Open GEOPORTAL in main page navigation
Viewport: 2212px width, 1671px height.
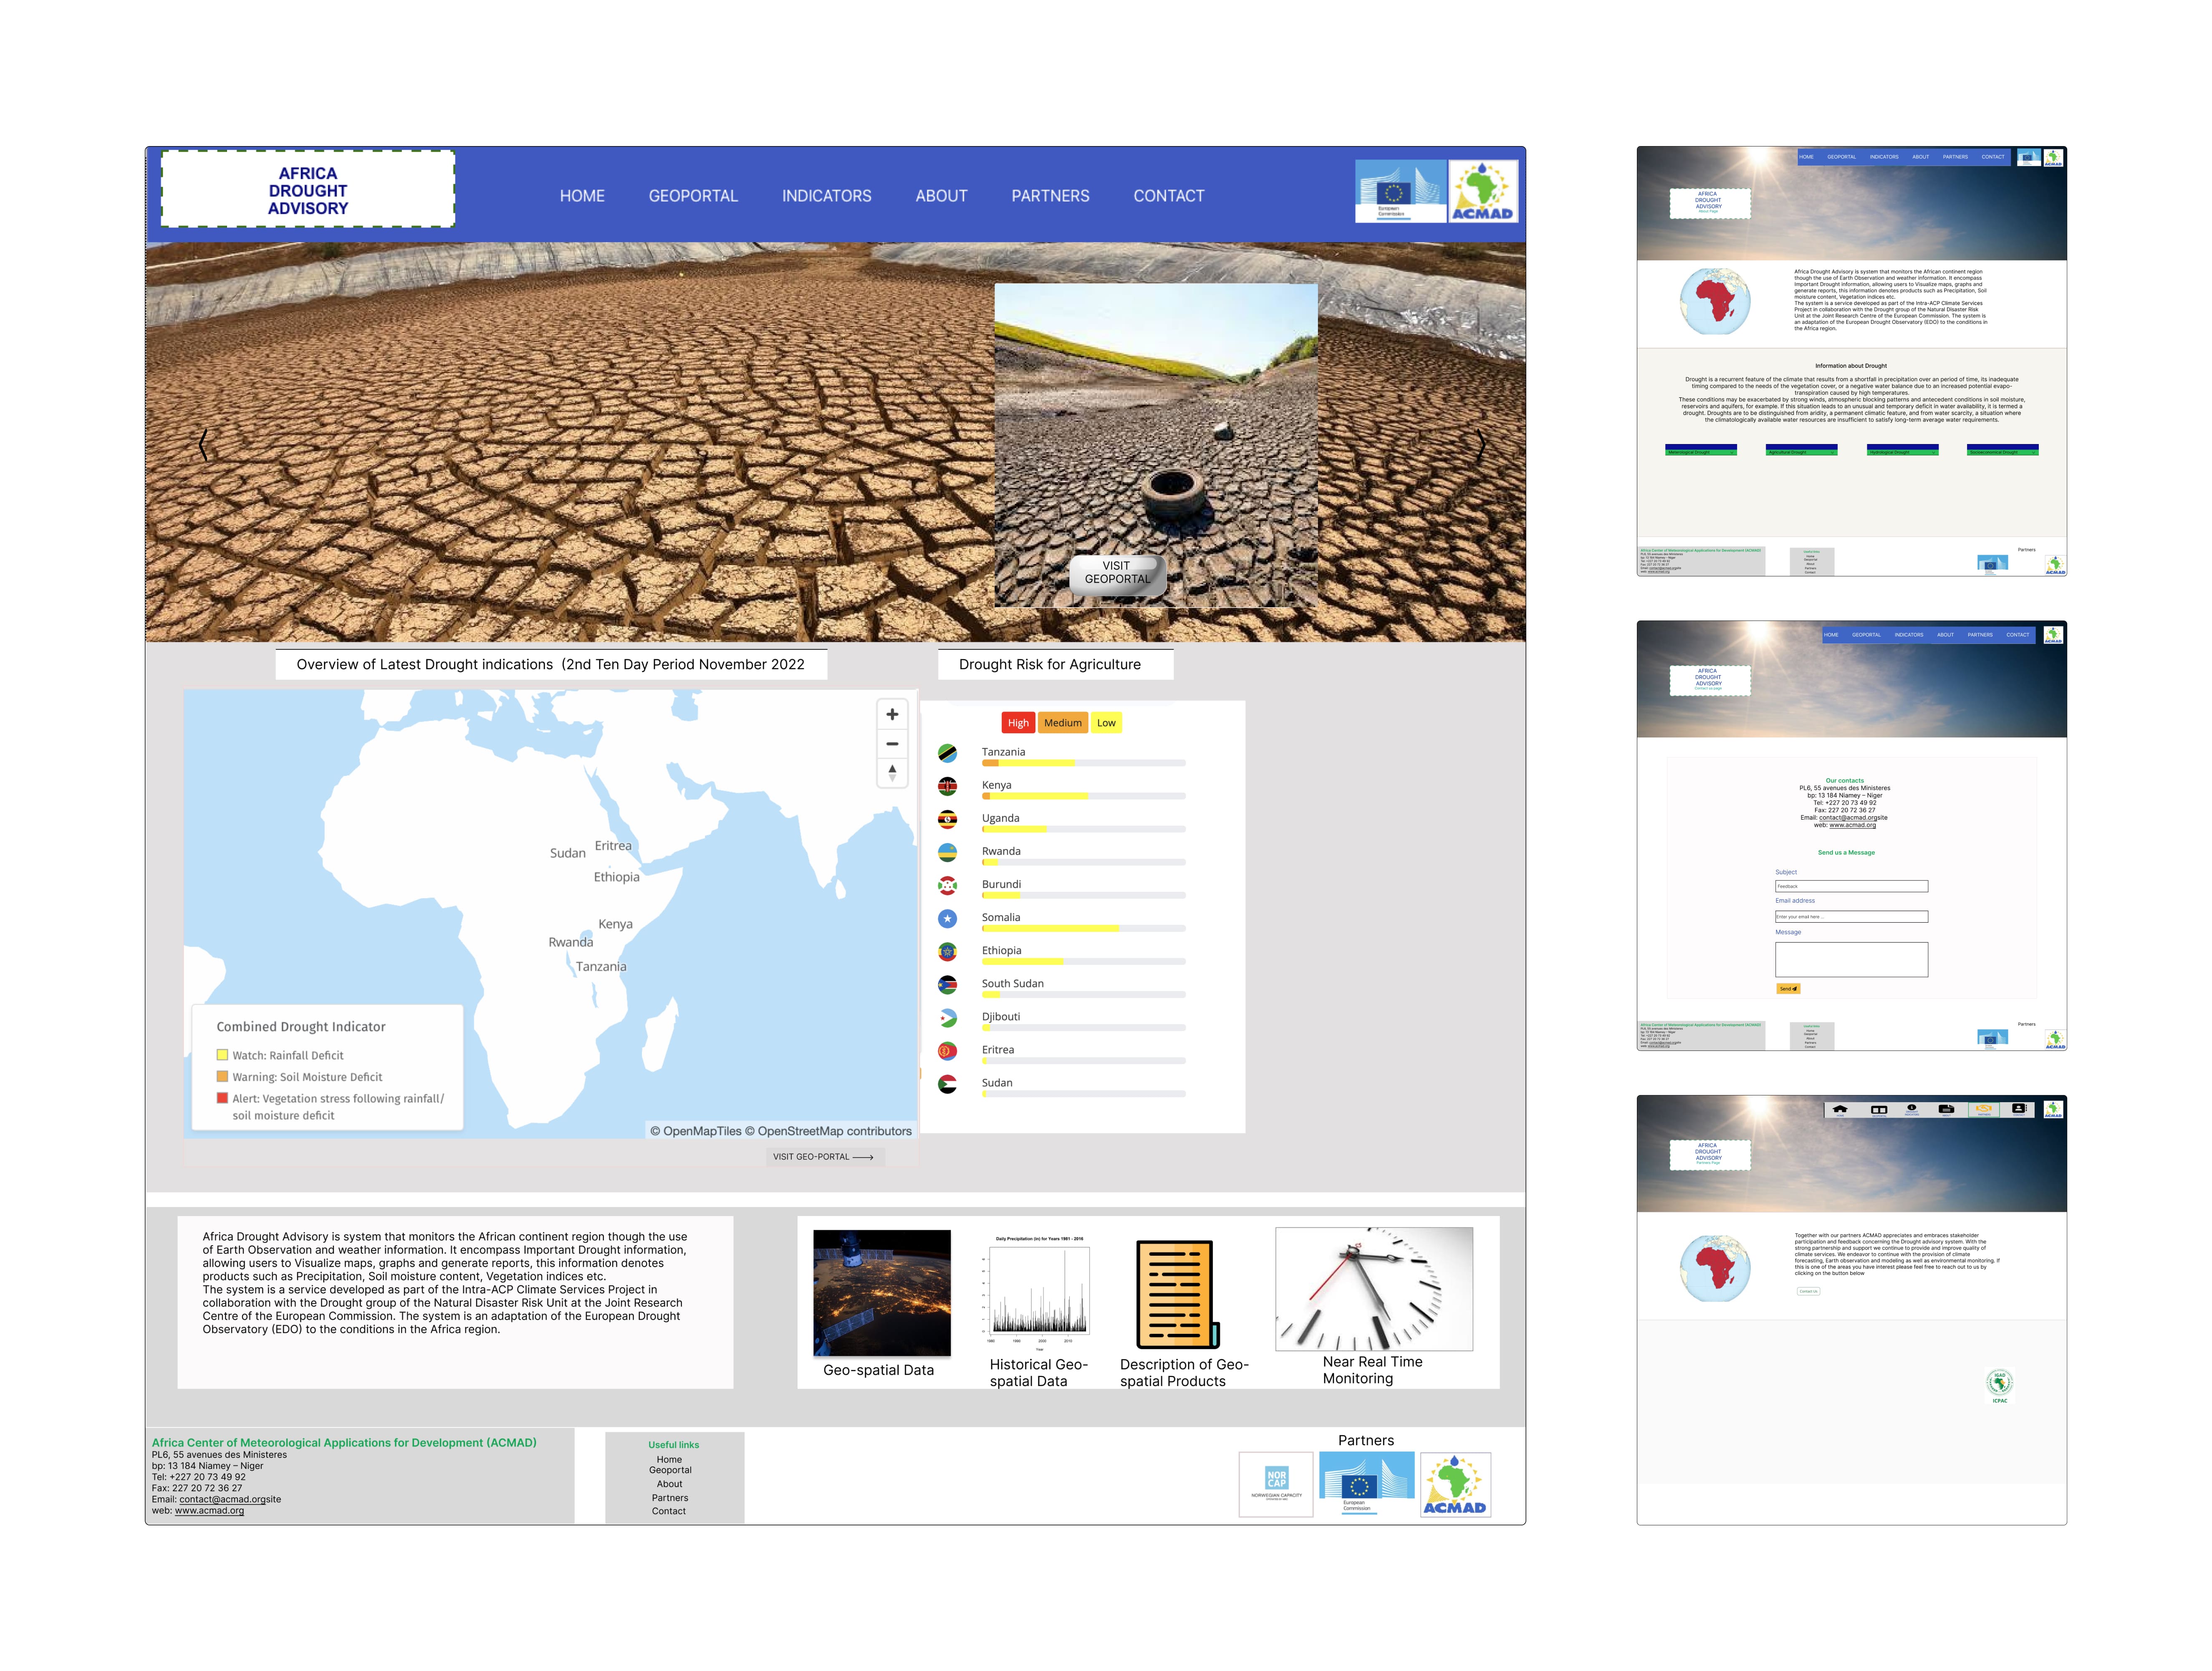pos(693,196)
